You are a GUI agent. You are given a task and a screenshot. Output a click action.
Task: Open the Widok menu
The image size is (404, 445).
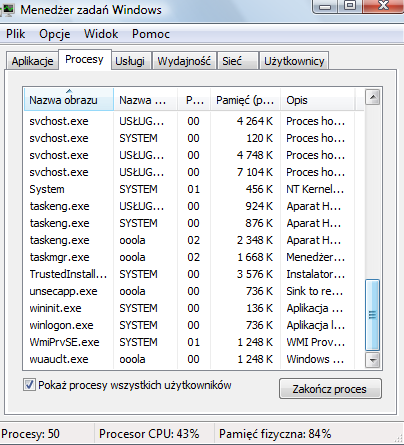pyautogui.click(x=101, y=34)
